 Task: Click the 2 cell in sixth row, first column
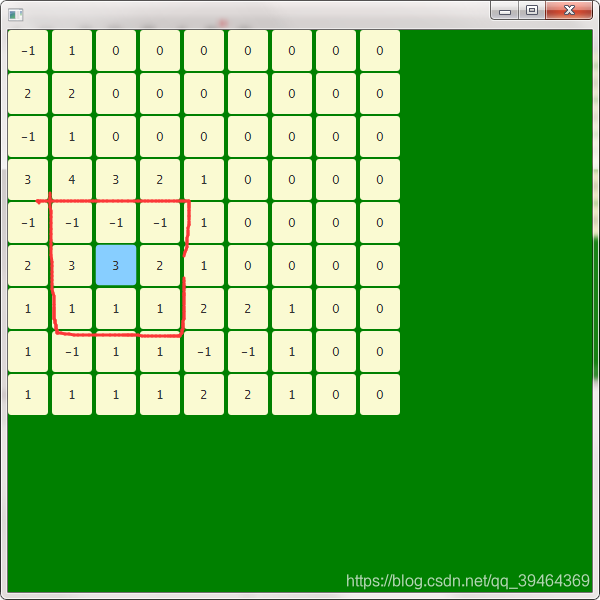click(x=28, y=265)
